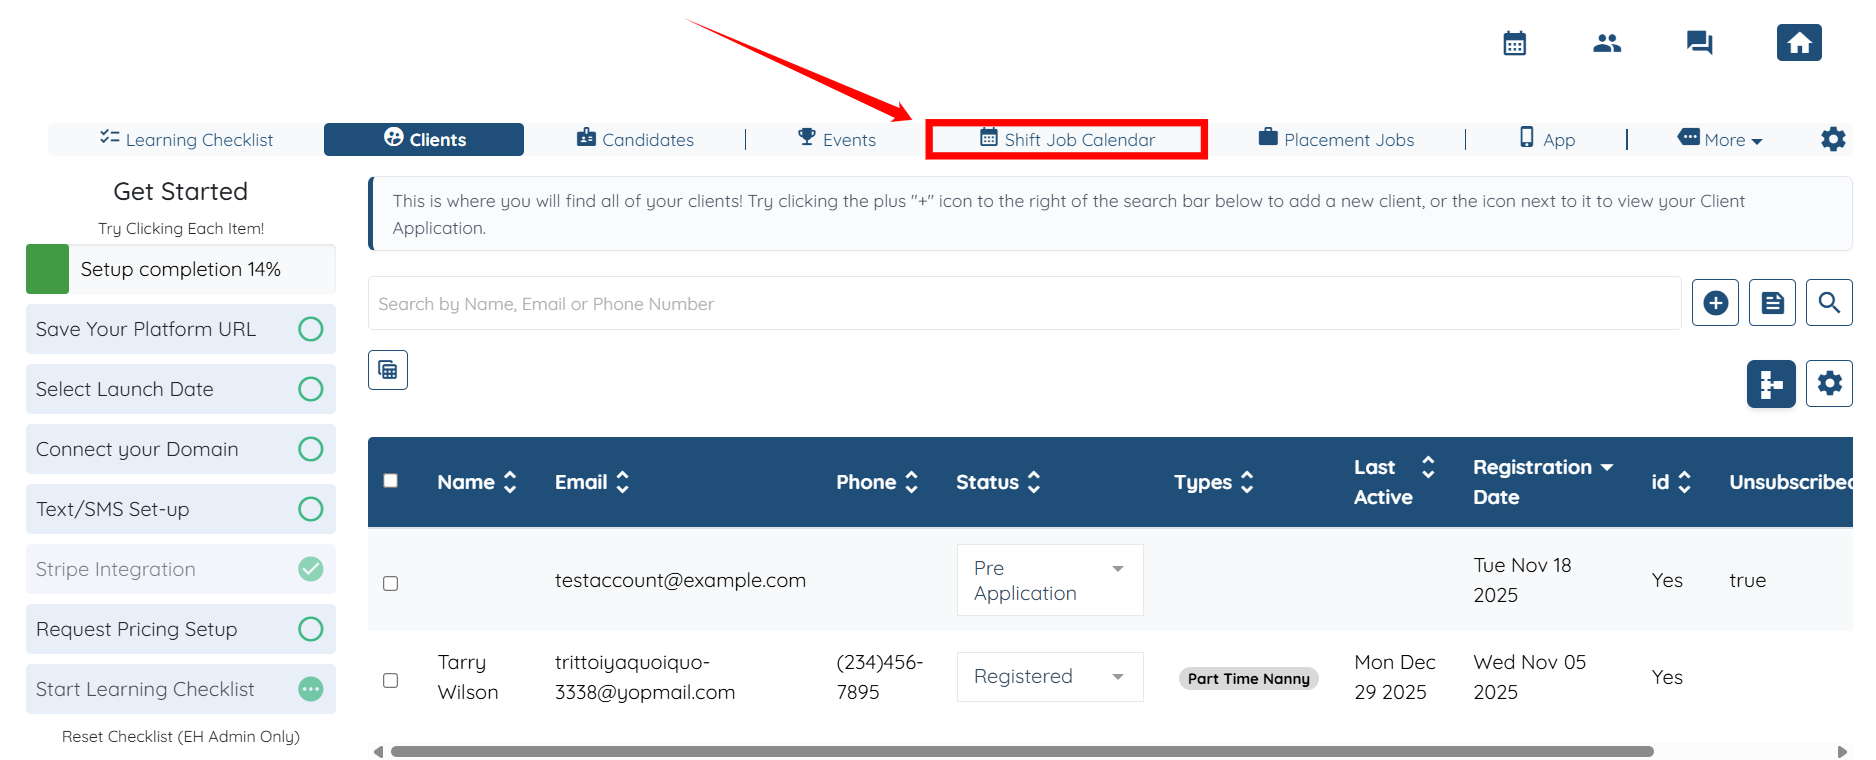Click the horizontal table scrollbar thumb

1022,751
